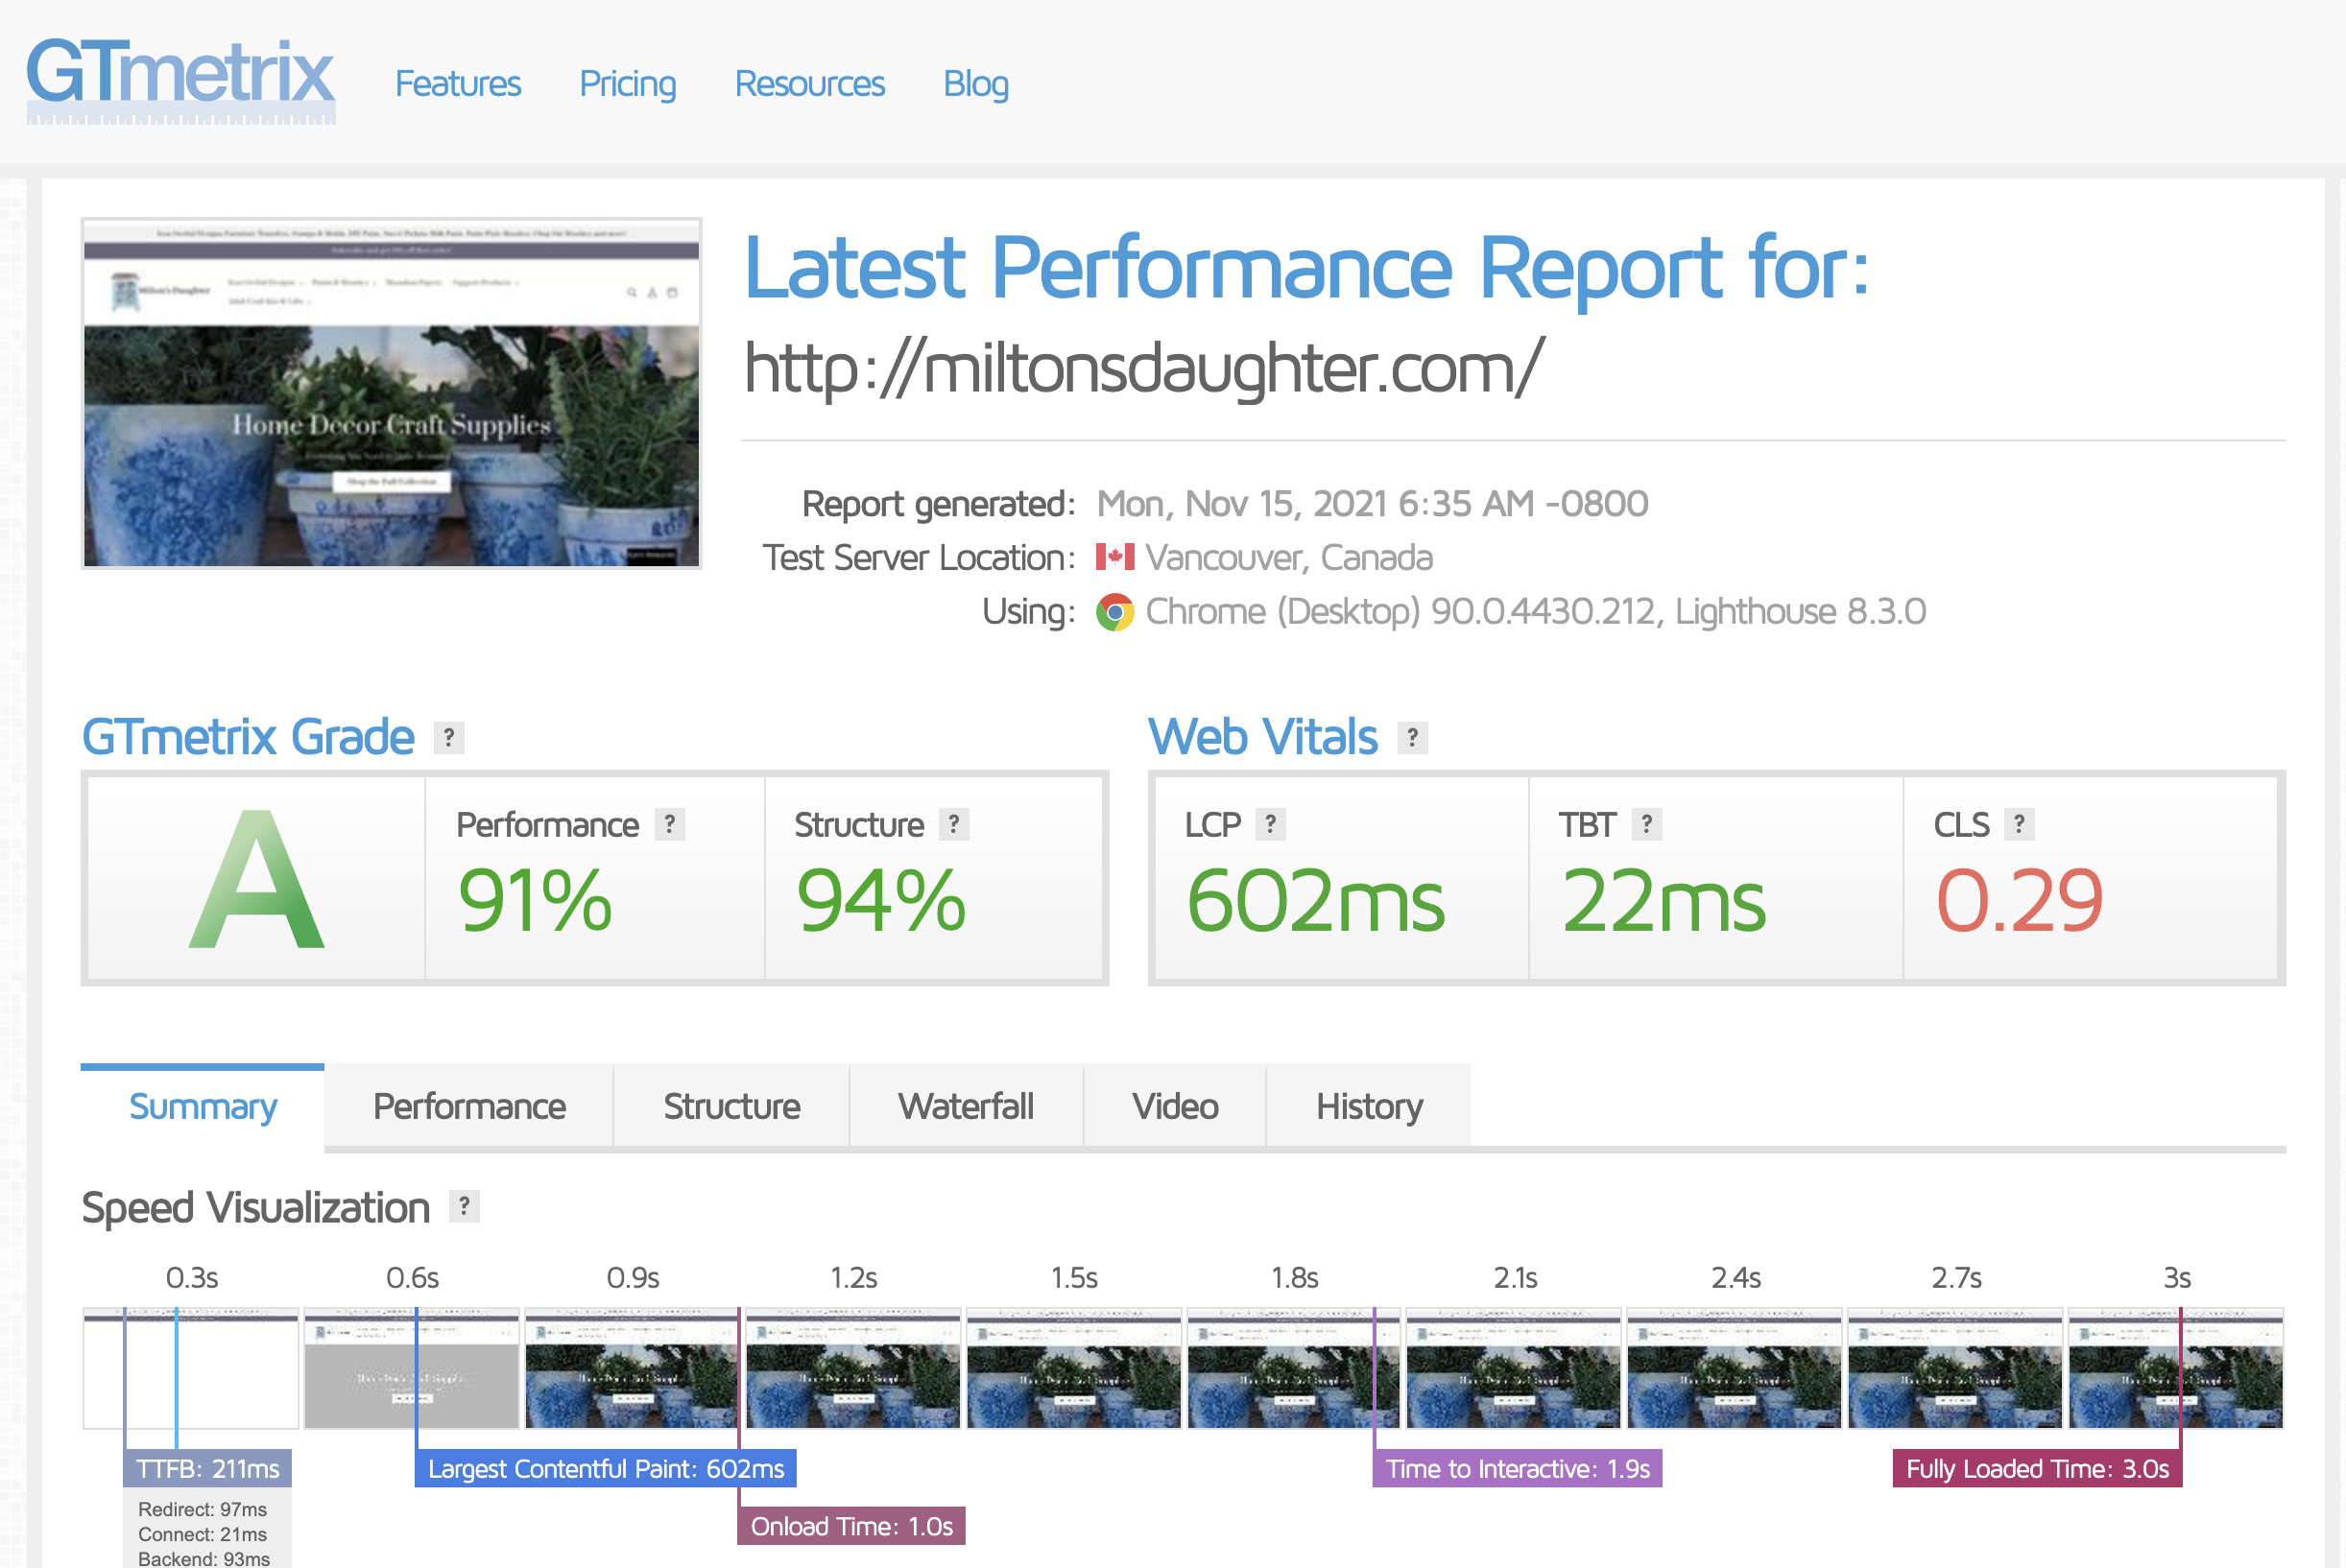Click Speed Visualization help icon
The width and height of the screenshot is (2346, 1568).
point(464,1207)
